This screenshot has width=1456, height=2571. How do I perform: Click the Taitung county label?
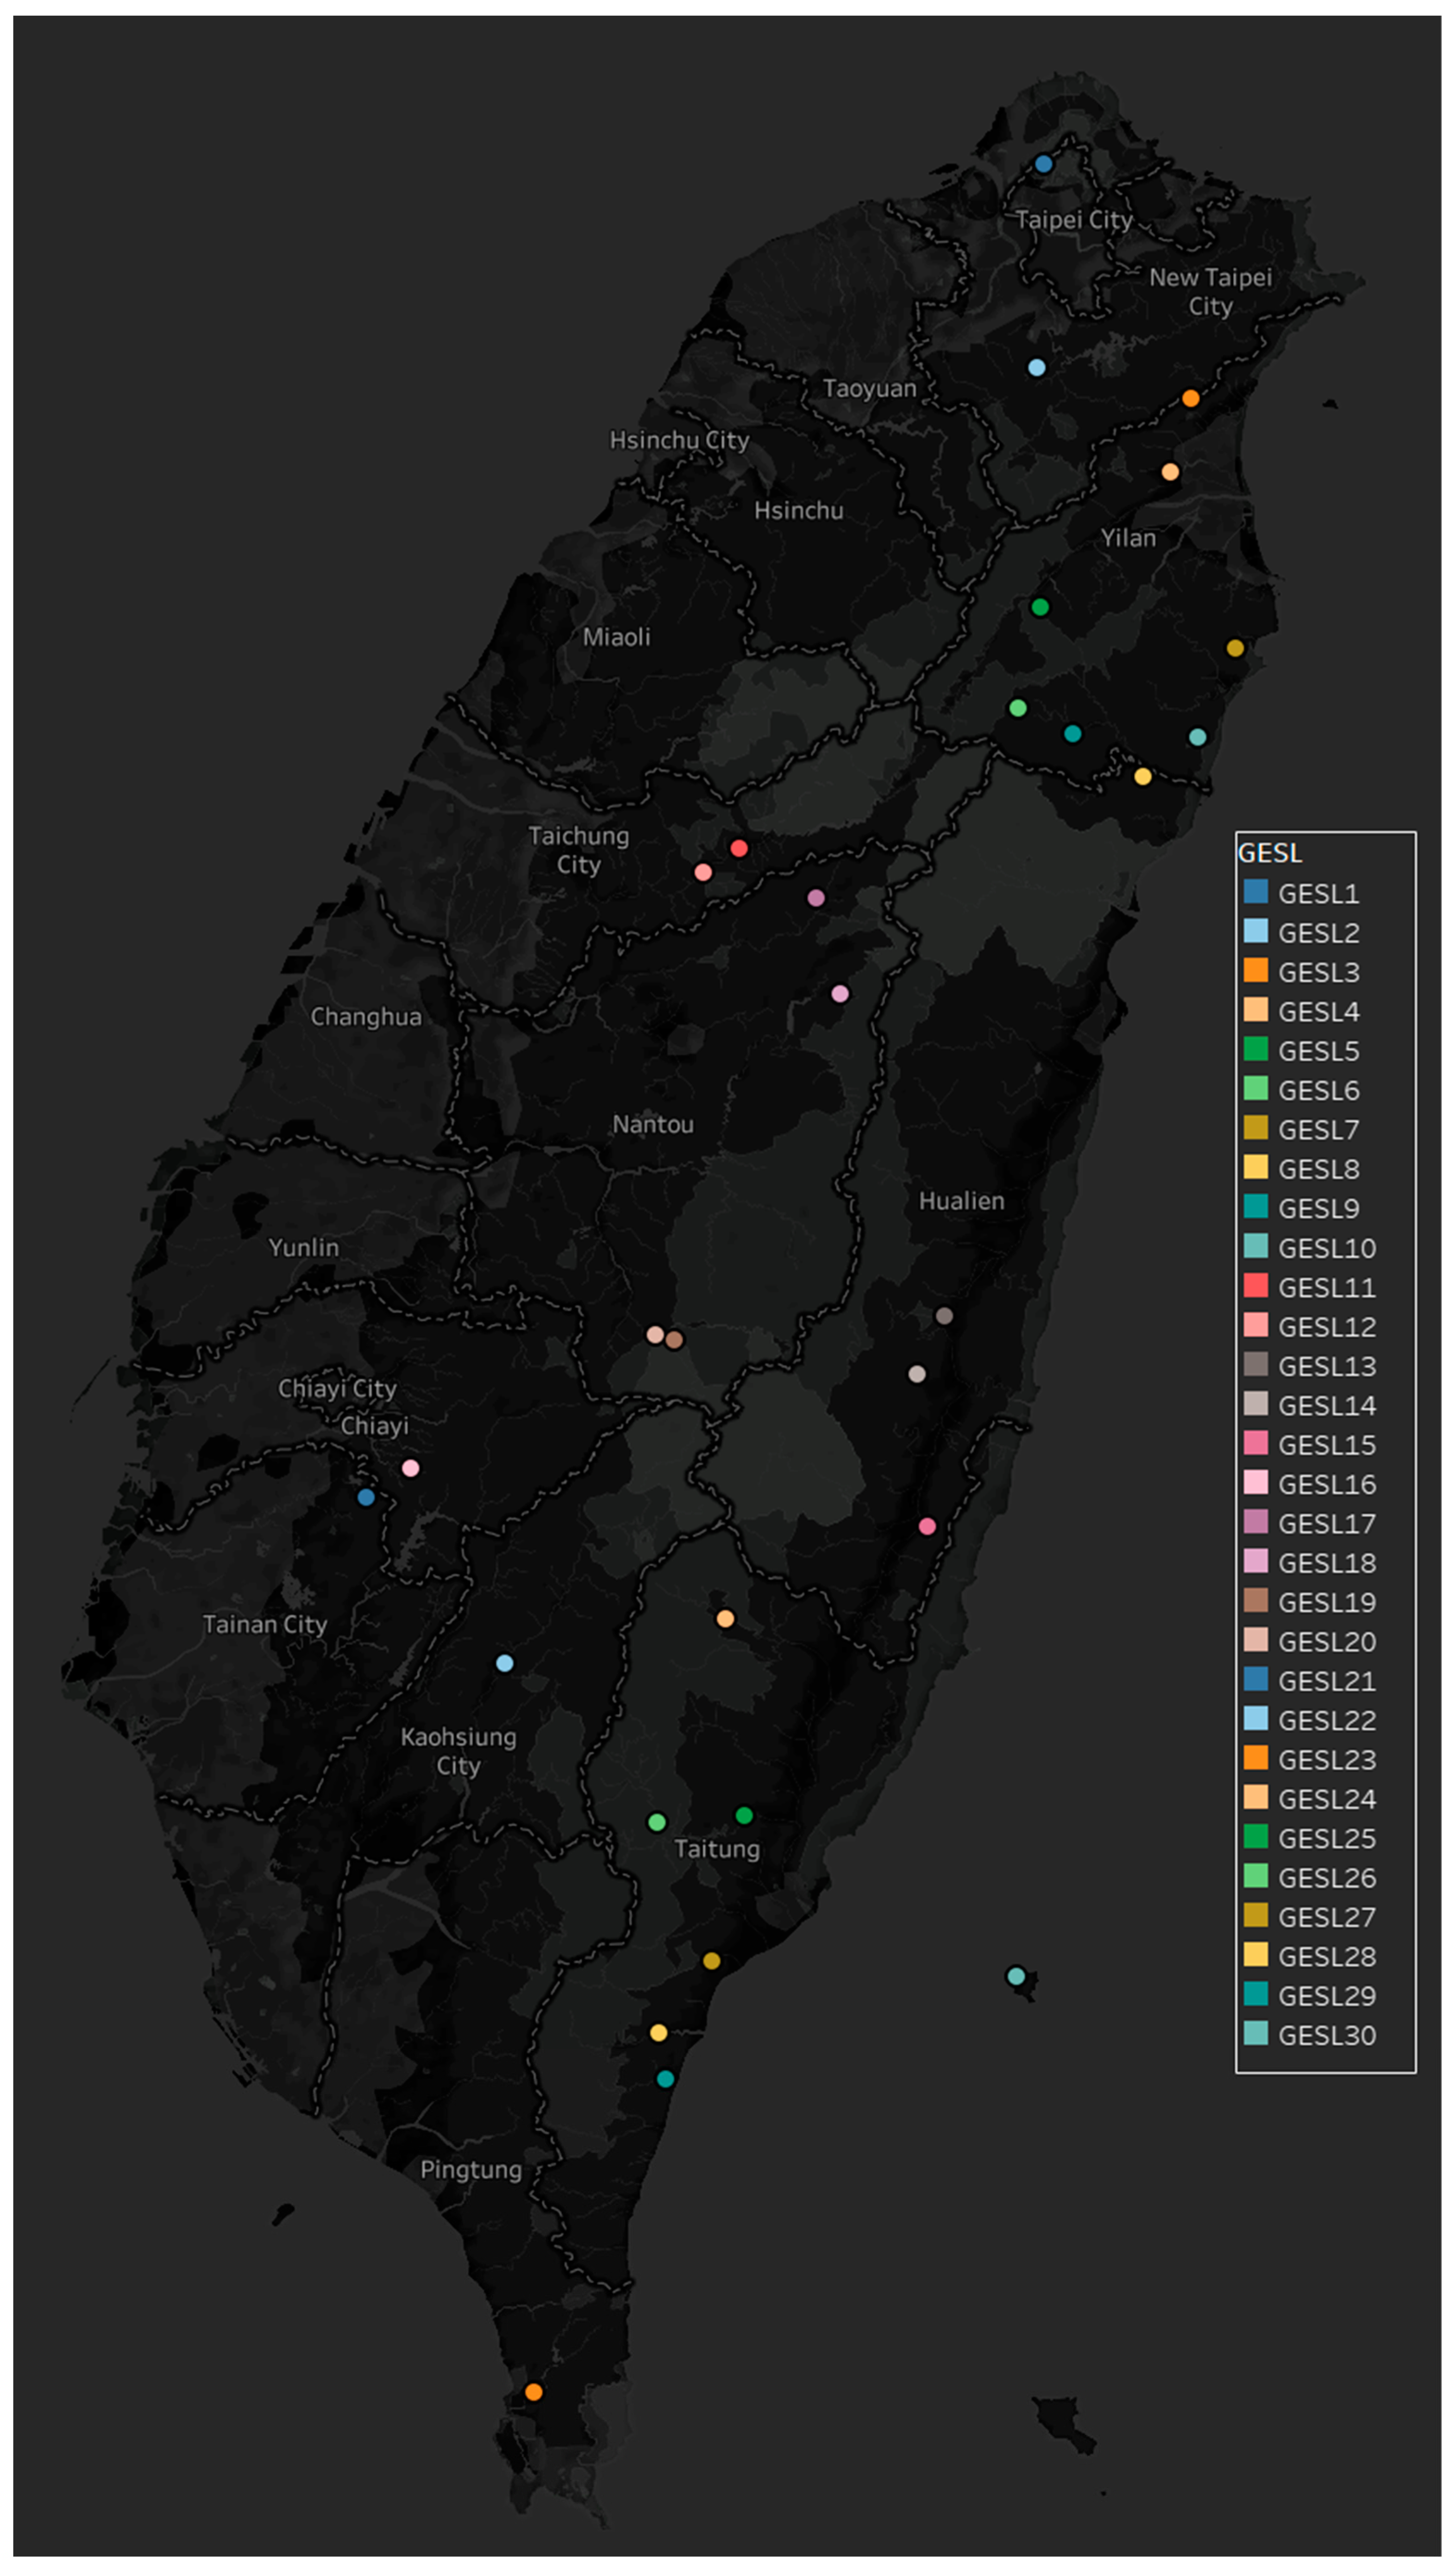tap(717, 1849)
